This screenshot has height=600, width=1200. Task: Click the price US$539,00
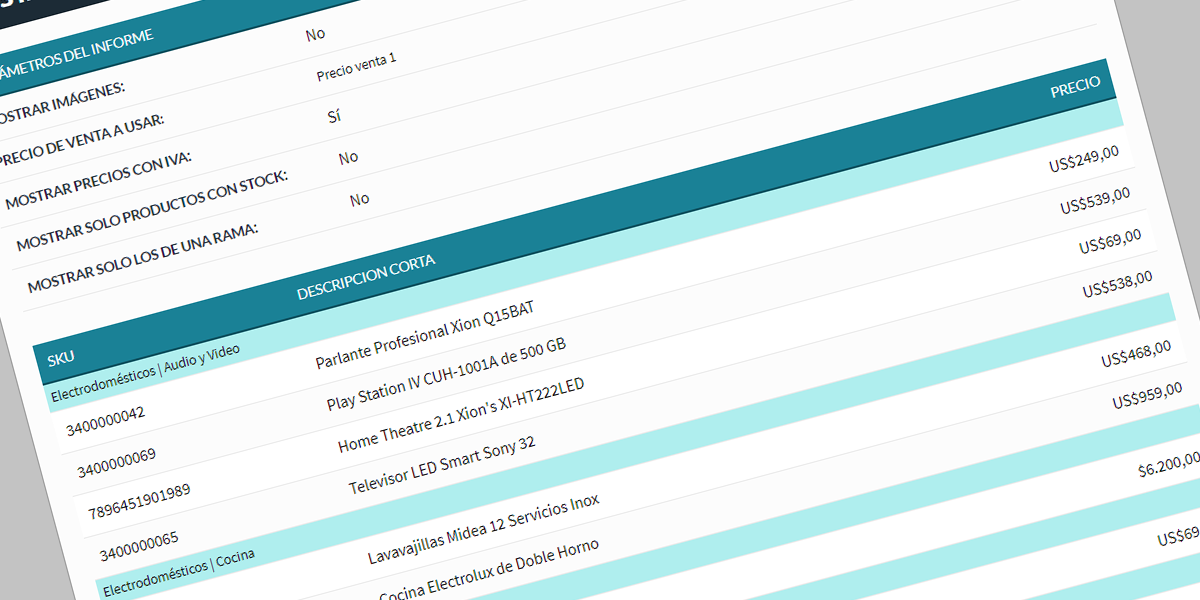pos(1095,200)
